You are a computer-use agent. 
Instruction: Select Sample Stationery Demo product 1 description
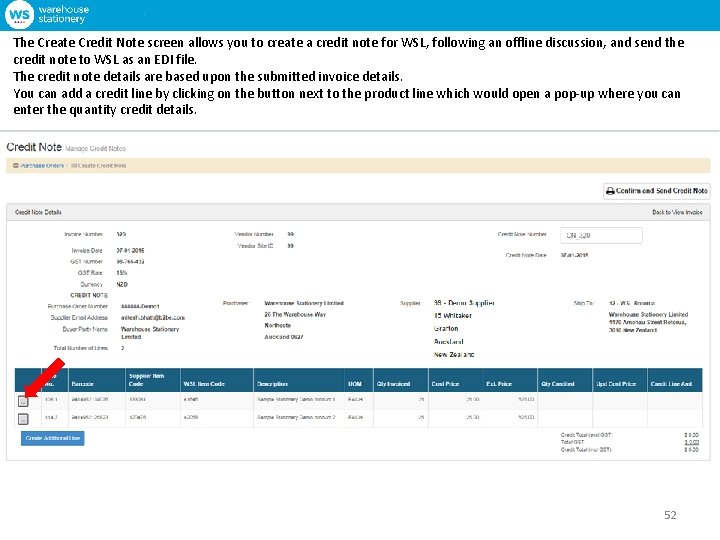tap(296, 399)
